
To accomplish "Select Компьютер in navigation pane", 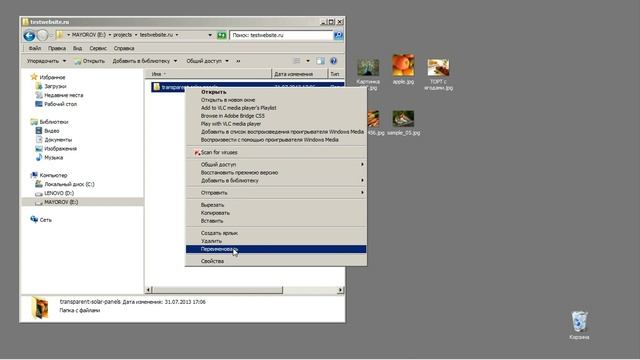I will pyautogui.click(x=49, y=175).
